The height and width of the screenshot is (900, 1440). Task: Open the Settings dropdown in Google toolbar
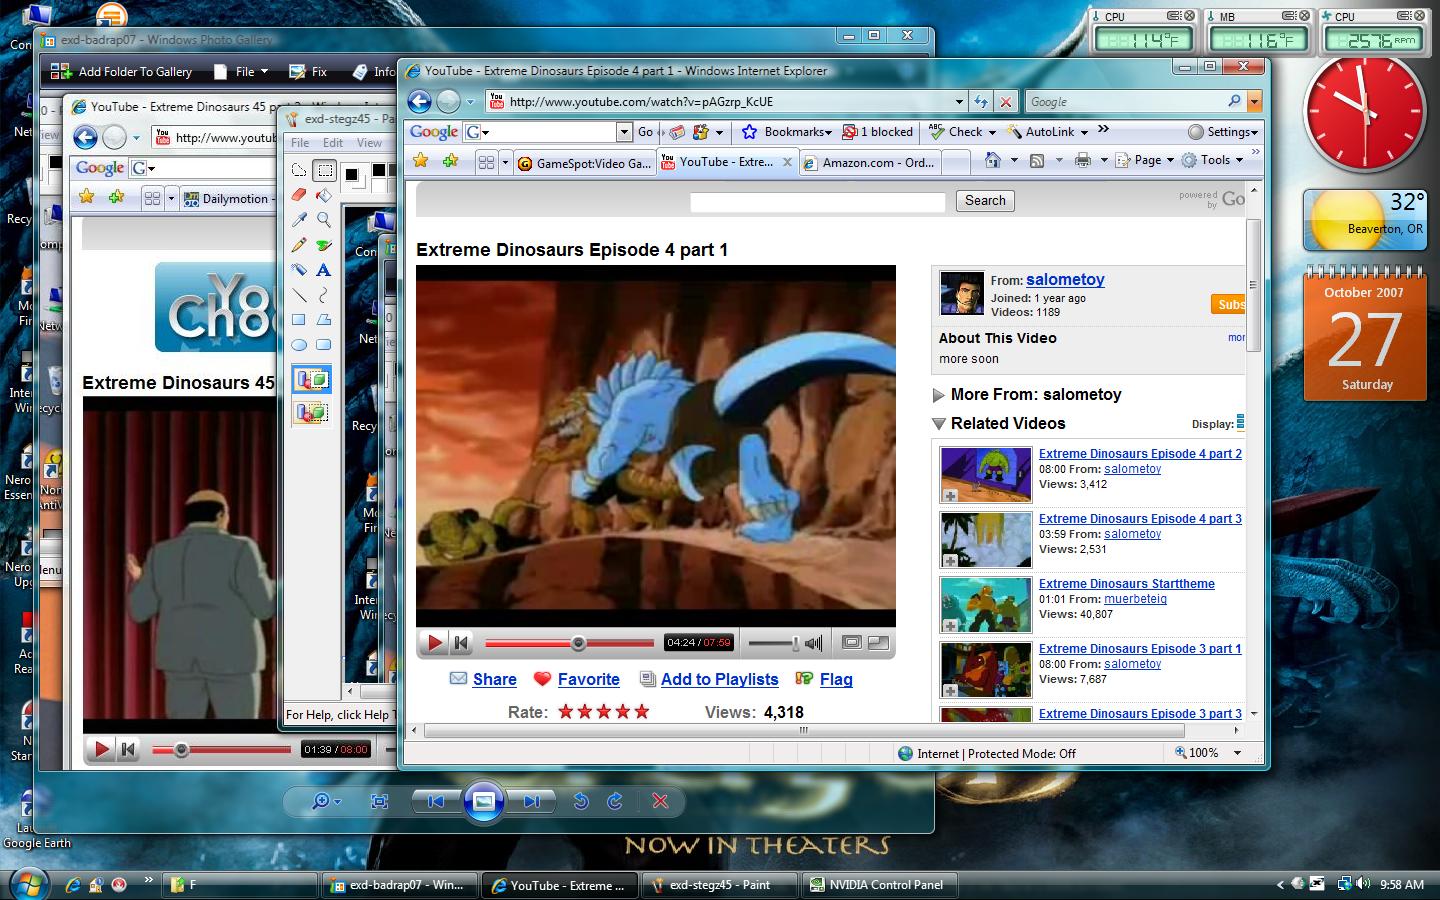1222,131
